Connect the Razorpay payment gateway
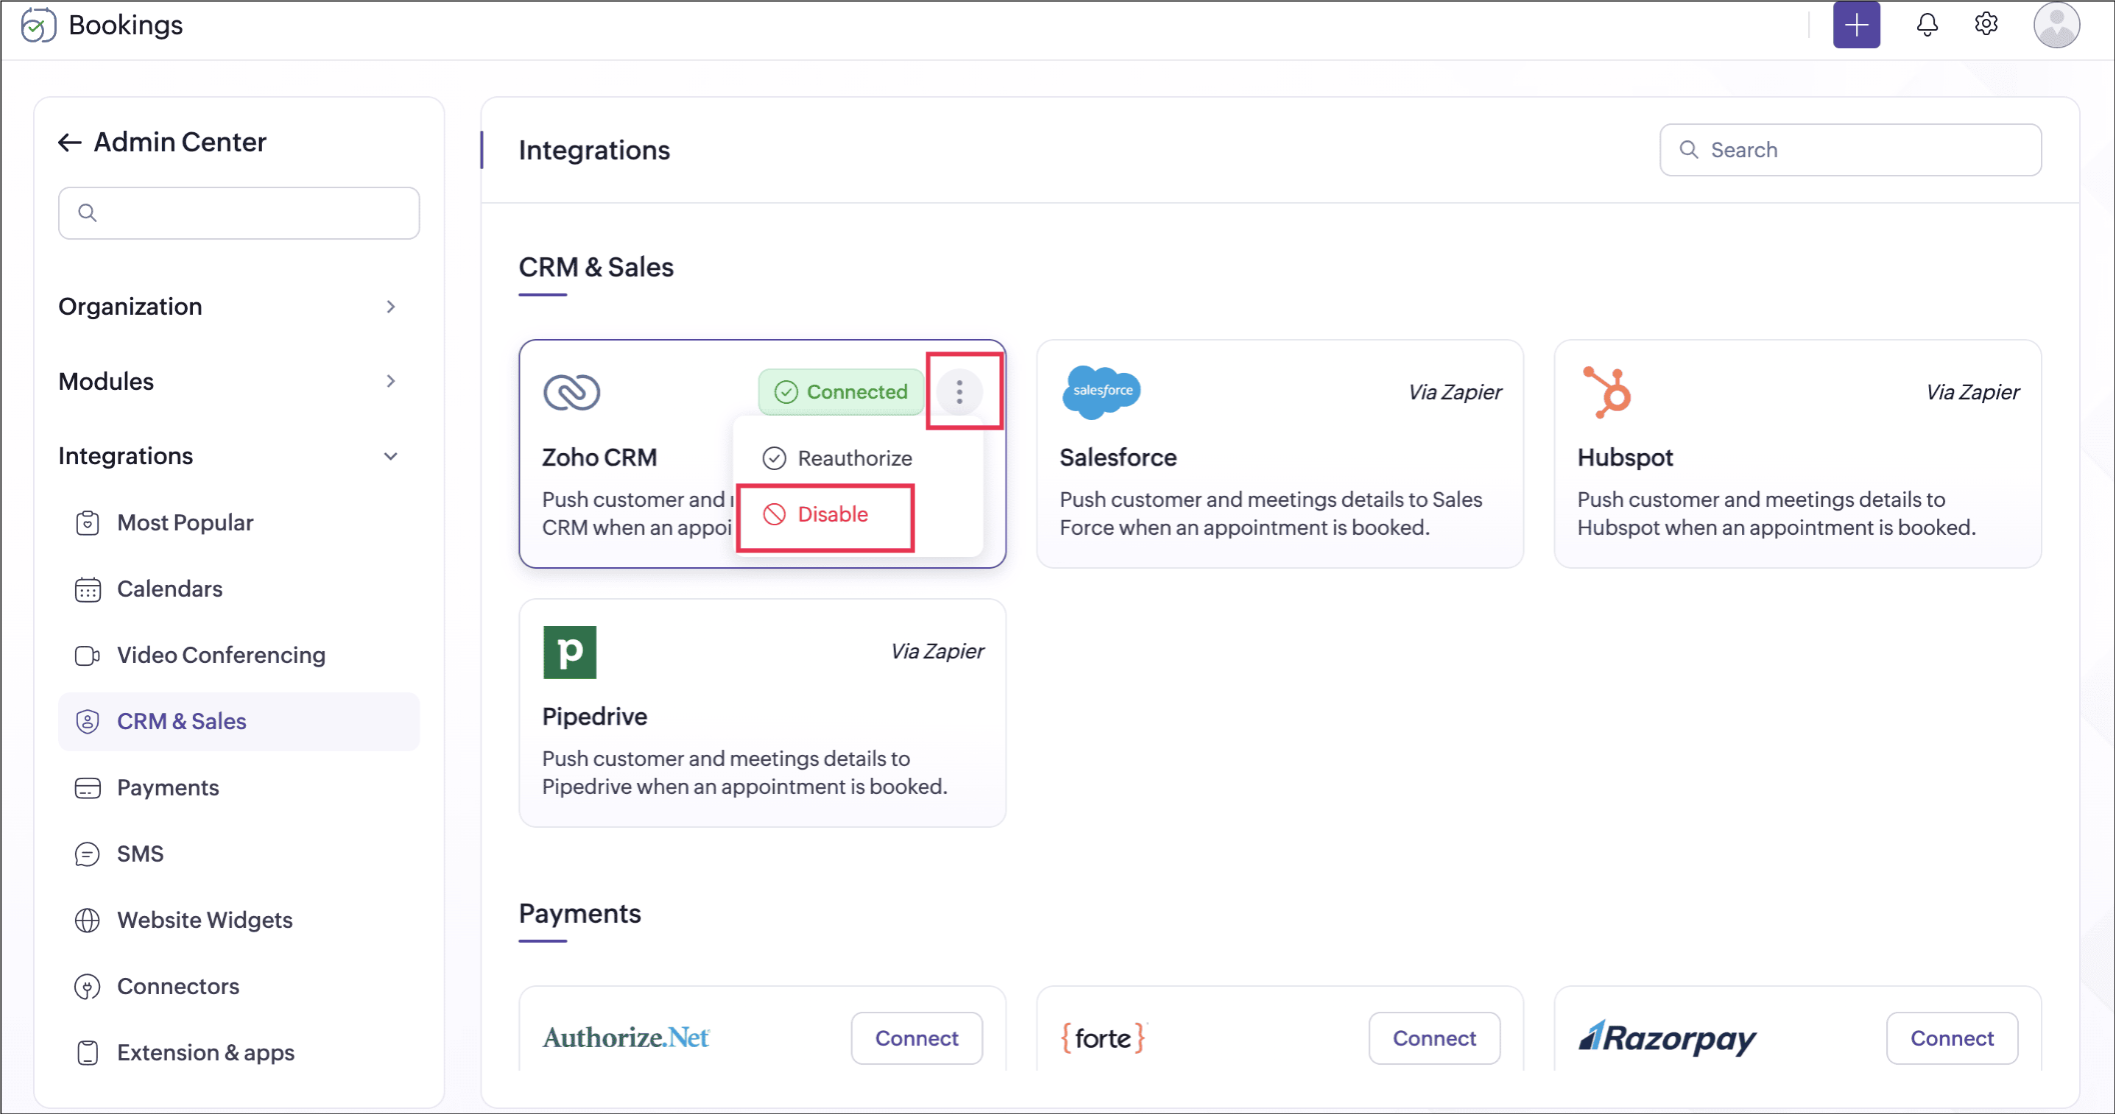 pos(1951,1038)
